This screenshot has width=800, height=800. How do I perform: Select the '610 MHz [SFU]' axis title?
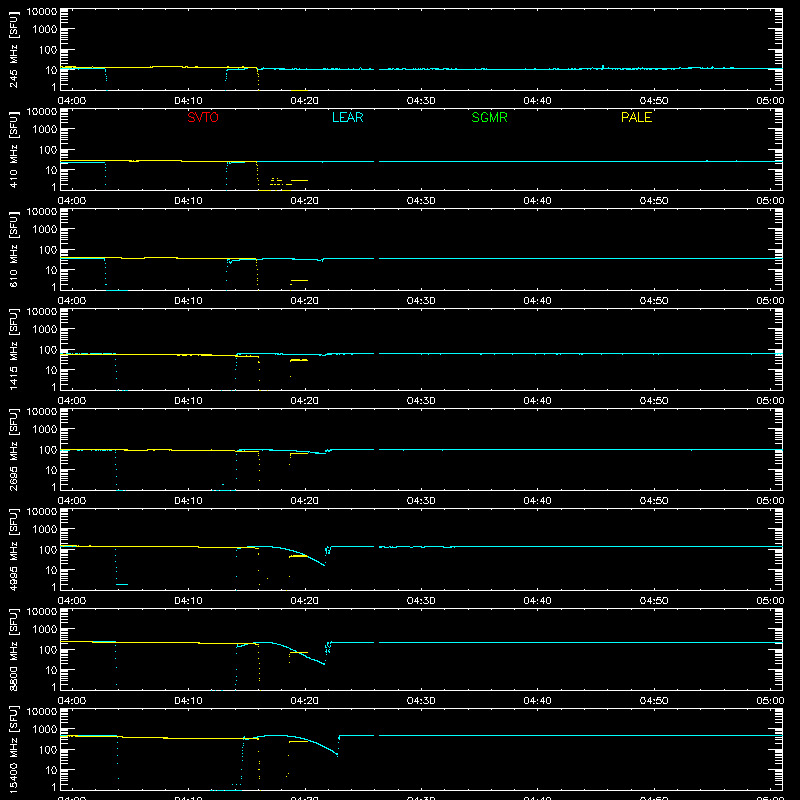tap(13, 249)
